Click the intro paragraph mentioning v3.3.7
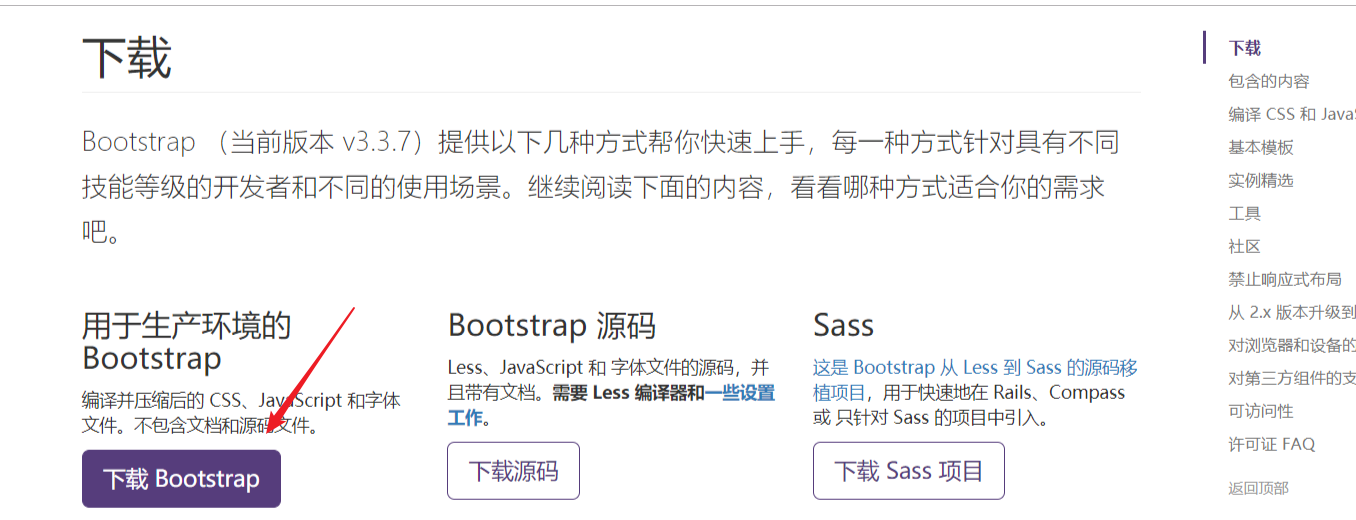The image size is (1356, 520). click(600, 188)
